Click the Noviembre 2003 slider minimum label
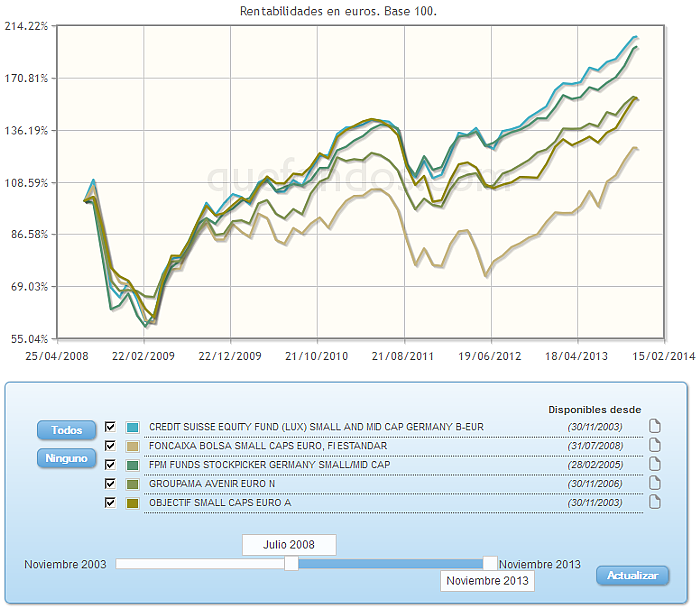The height and width of the screenshot is (608, 700). tap(65, 564)
